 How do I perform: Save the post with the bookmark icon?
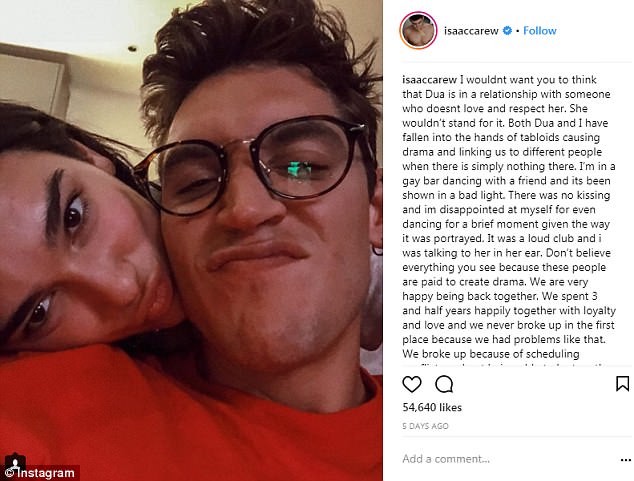click(622, 384)
